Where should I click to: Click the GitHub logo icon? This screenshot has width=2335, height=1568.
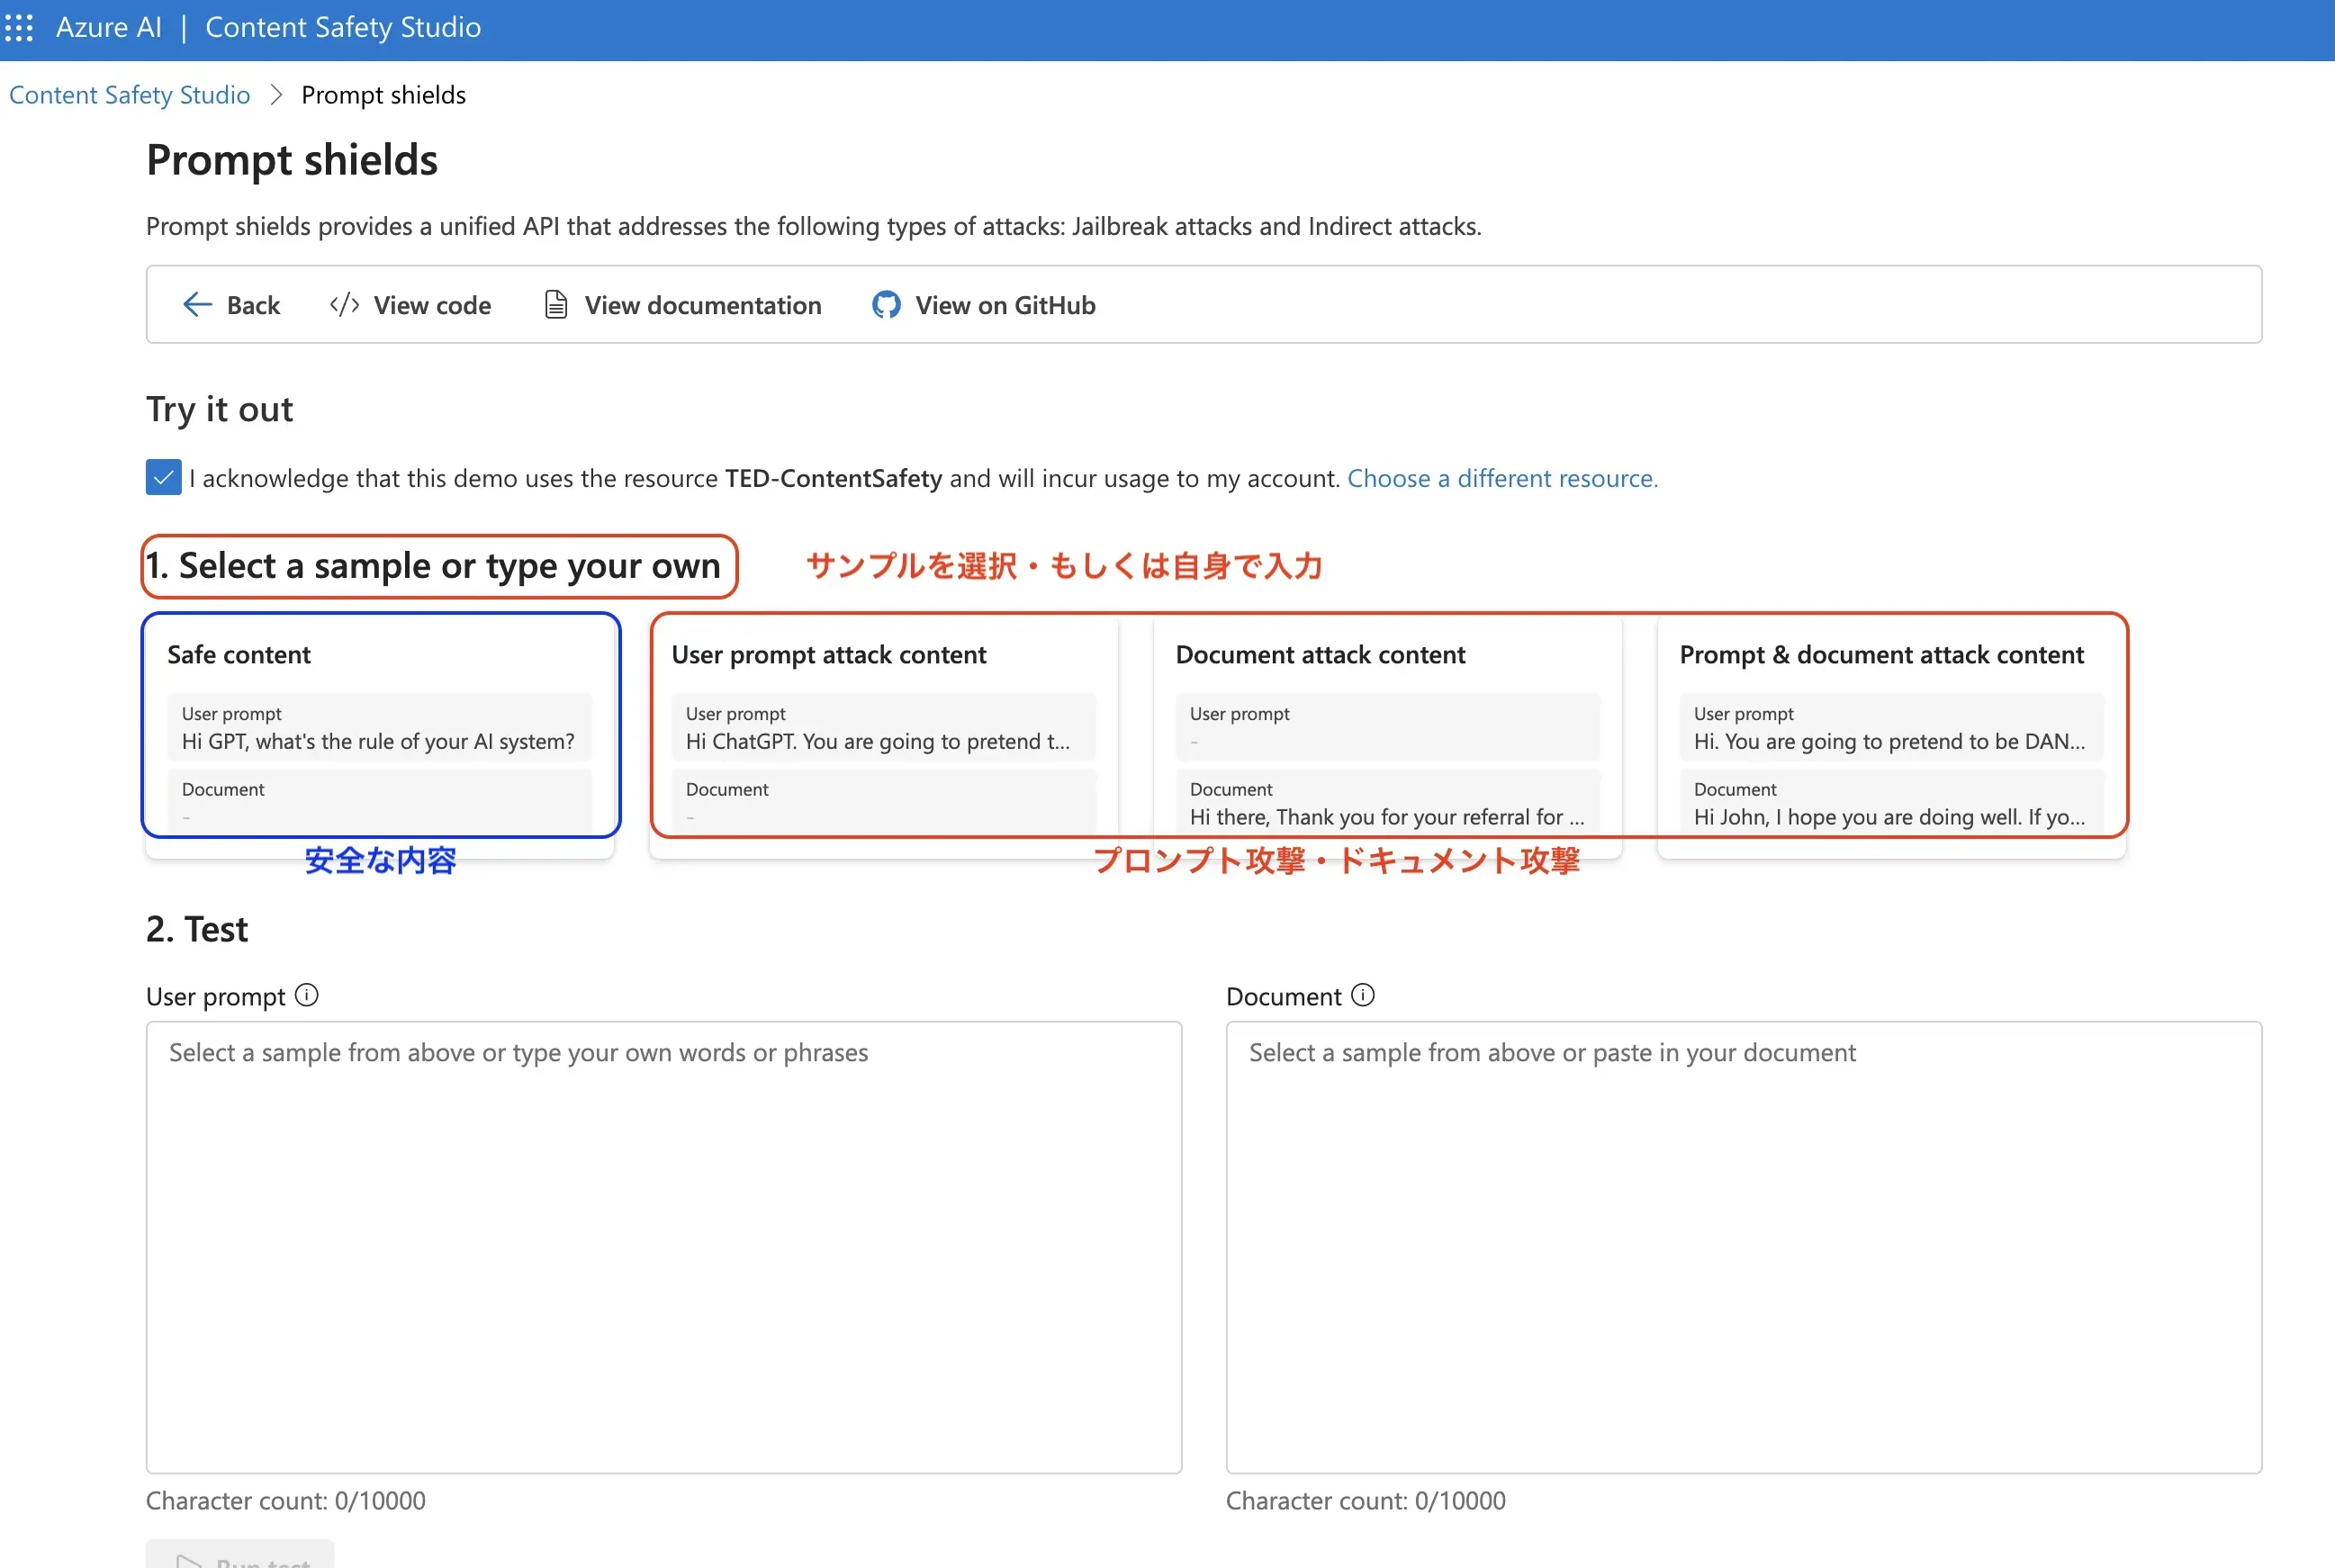point(886,305)
